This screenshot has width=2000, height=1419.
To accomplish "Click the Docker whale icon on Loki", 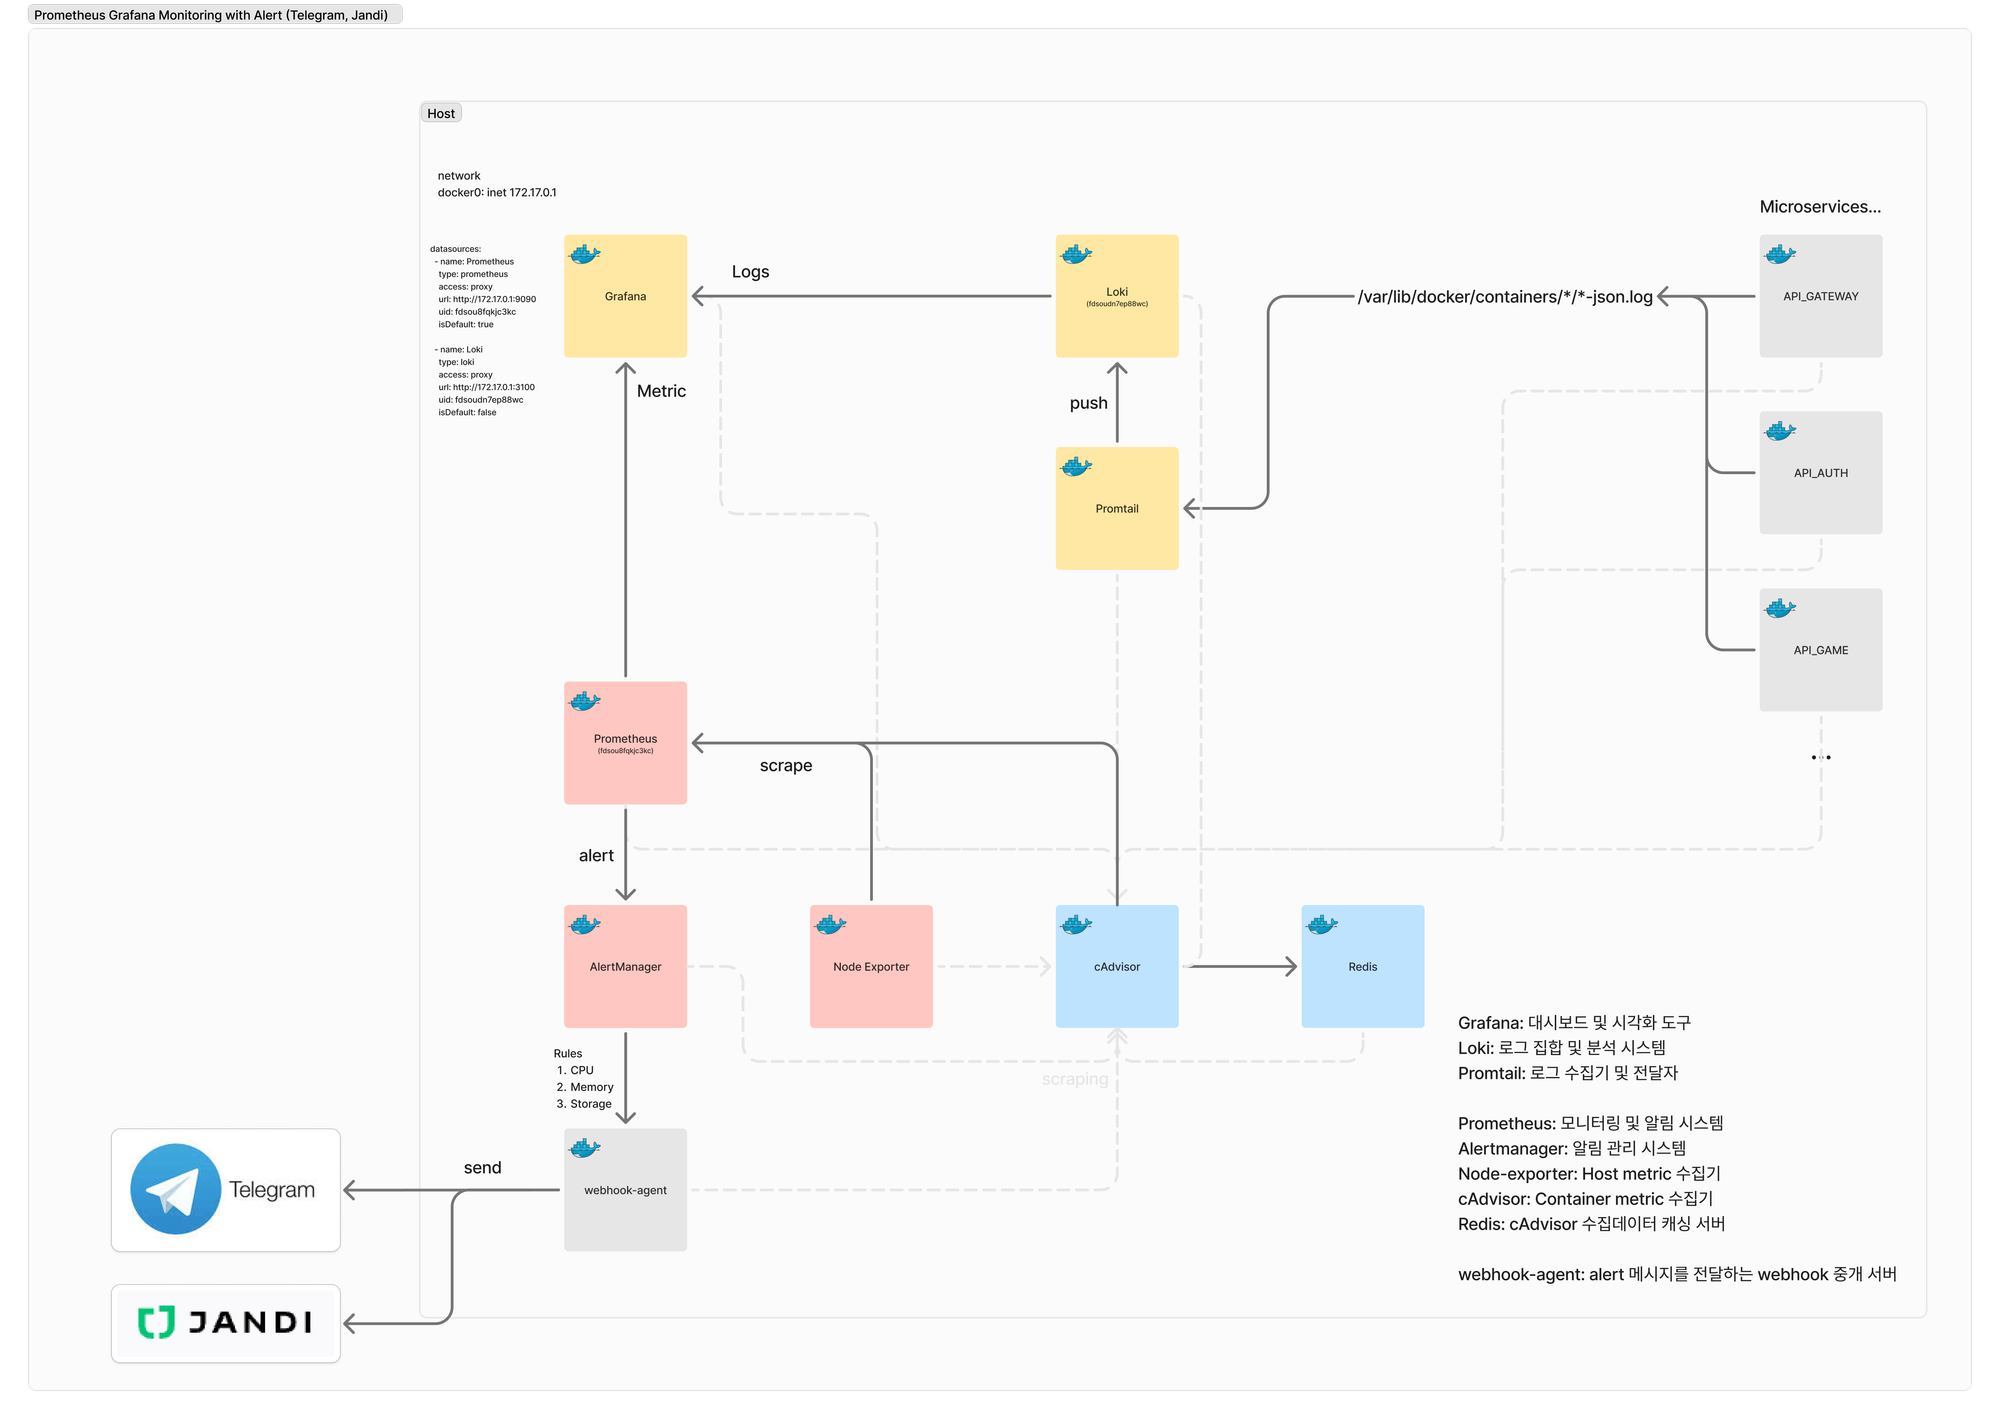I will click(x=1076, y=254).
